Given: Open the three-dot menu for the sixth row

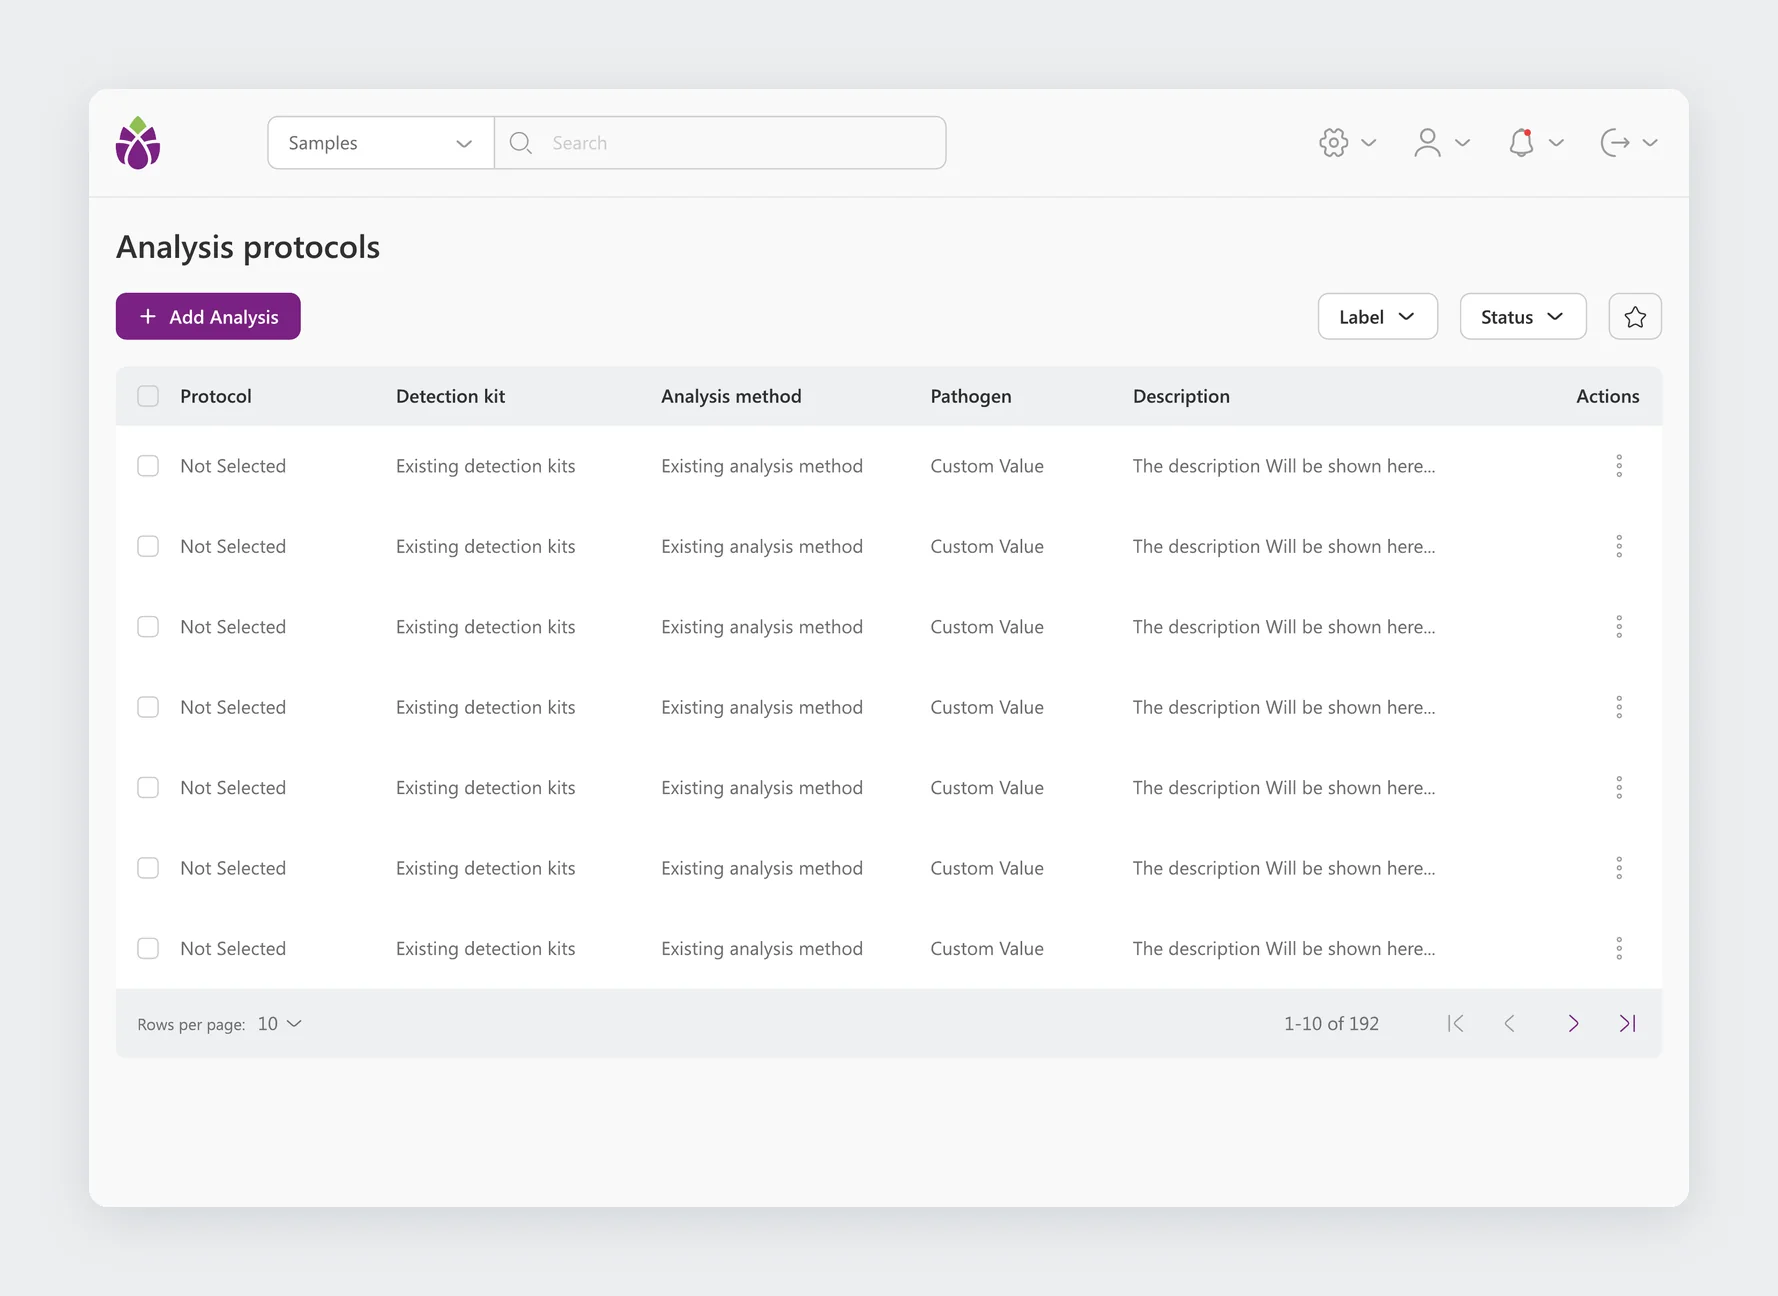Looking at the screenshot, I should [x=1619, y=868].
